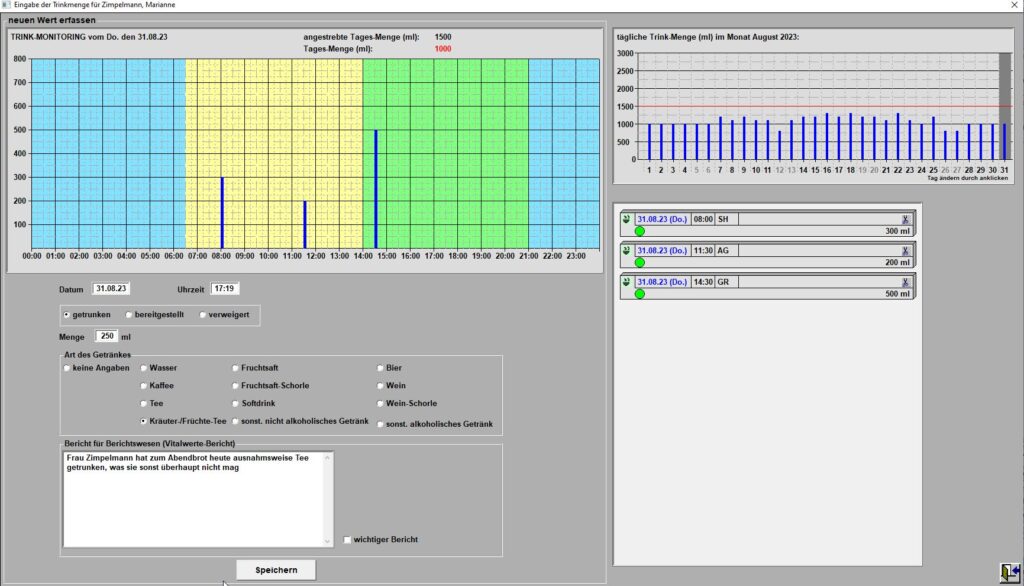
Task: Select 'Wasser' as the drink type
Action: (x=144, y=368)
